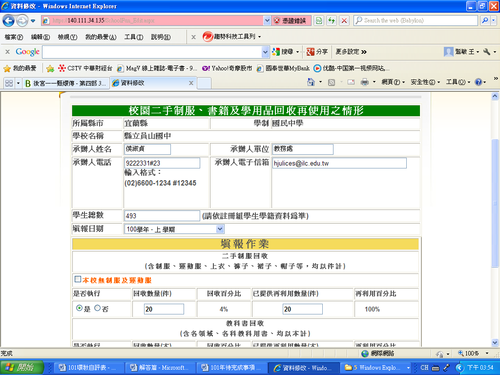Open the 安全性 (Safety) command menu
Screen dimensions: 500x375
[x=425, y=82]
